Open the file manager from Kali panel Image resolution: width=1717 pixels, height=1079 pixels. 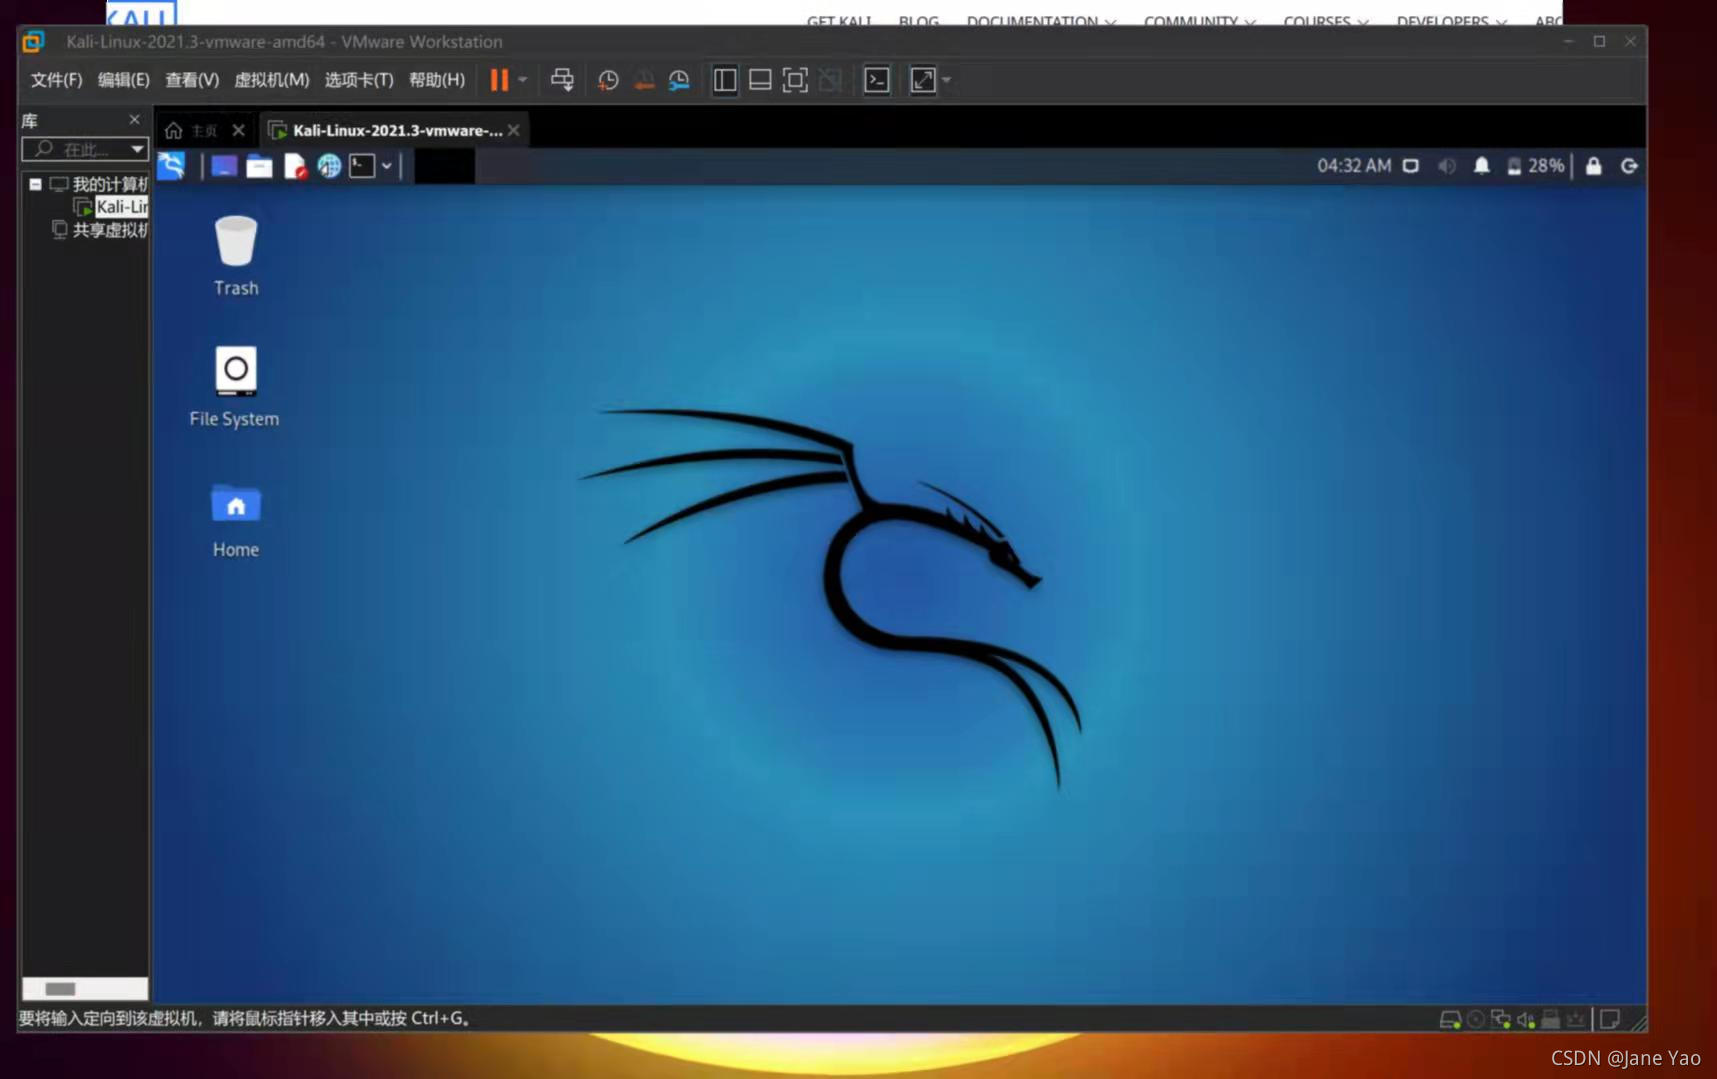(x=259, y=166)
